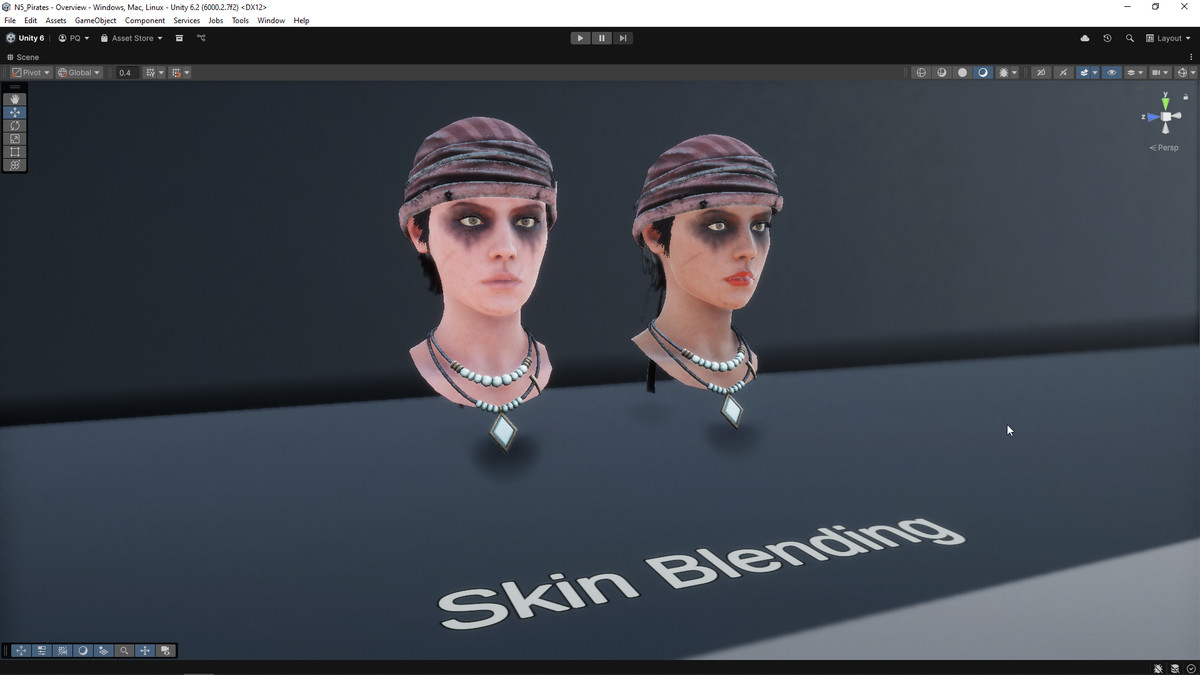The height and width of the screenshot is (675, 1200).
Task: Select the Scale tool in the tools overlay
Action: (15, 138)
